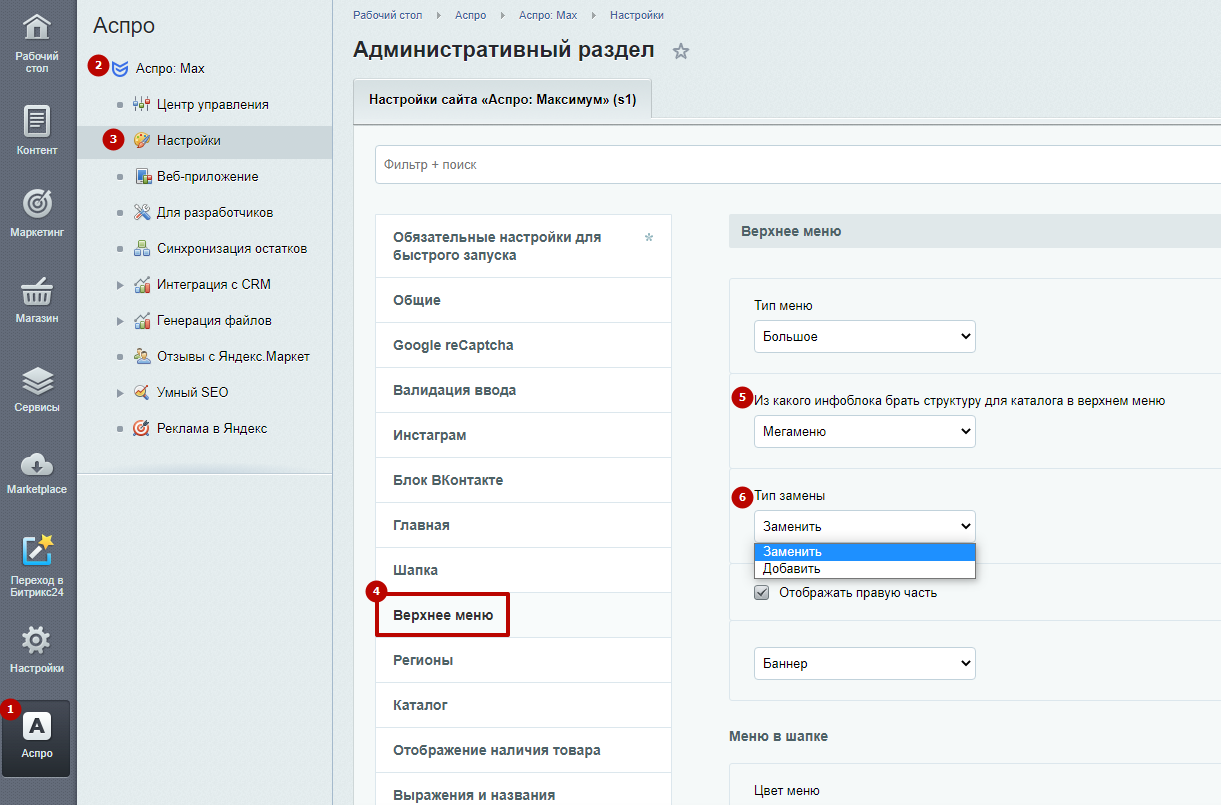The image size is (1221, 805).
Task: Open the Настройки gear icon in sidebar
Action: coord(37,640)
